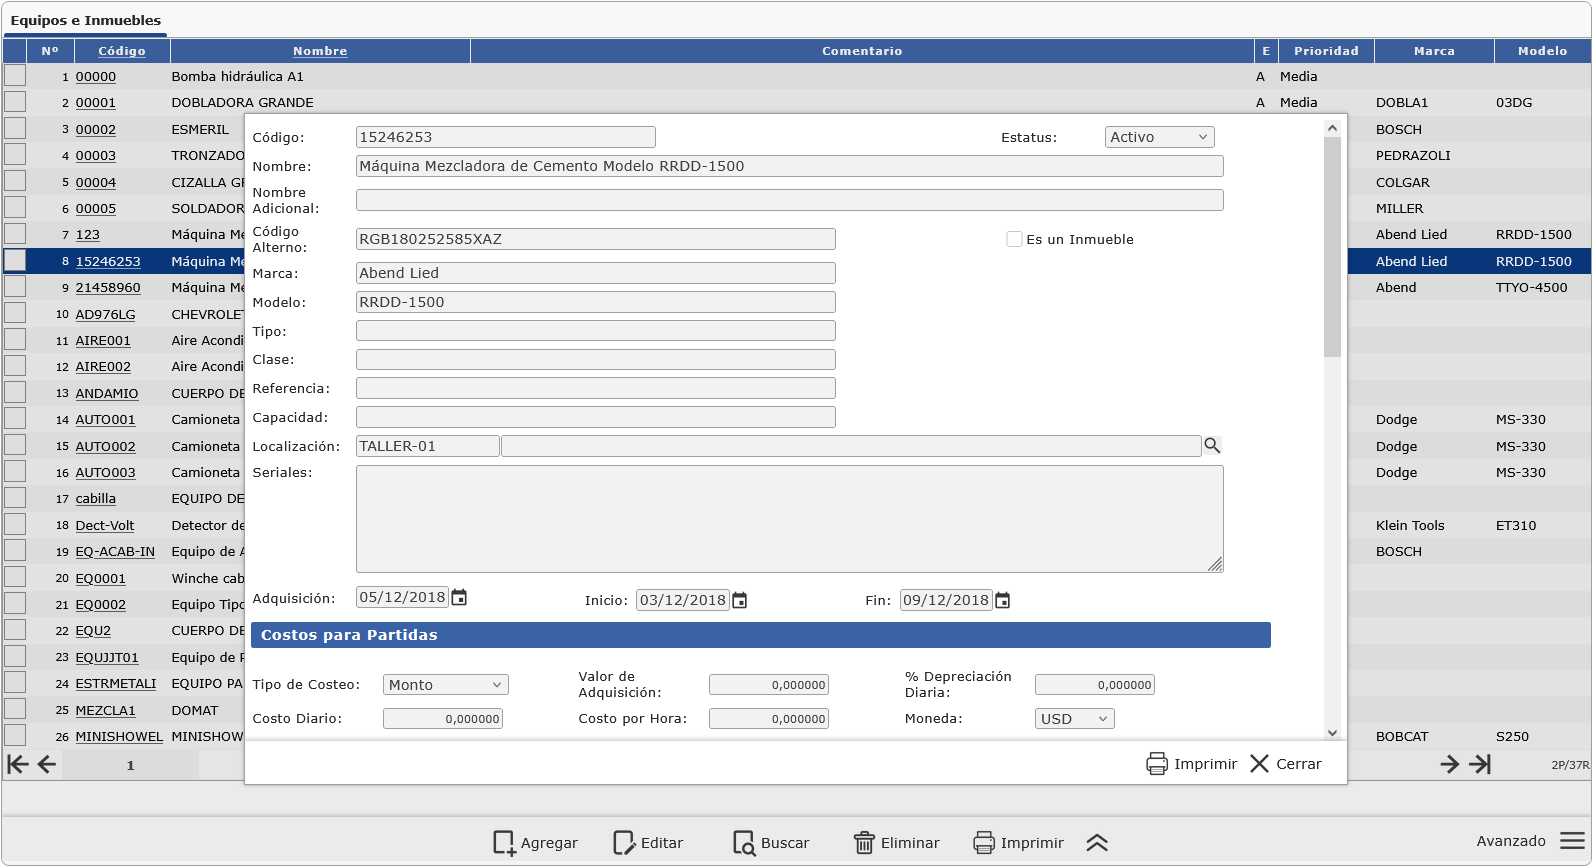Go to previous page arrow

coord(47,765)
